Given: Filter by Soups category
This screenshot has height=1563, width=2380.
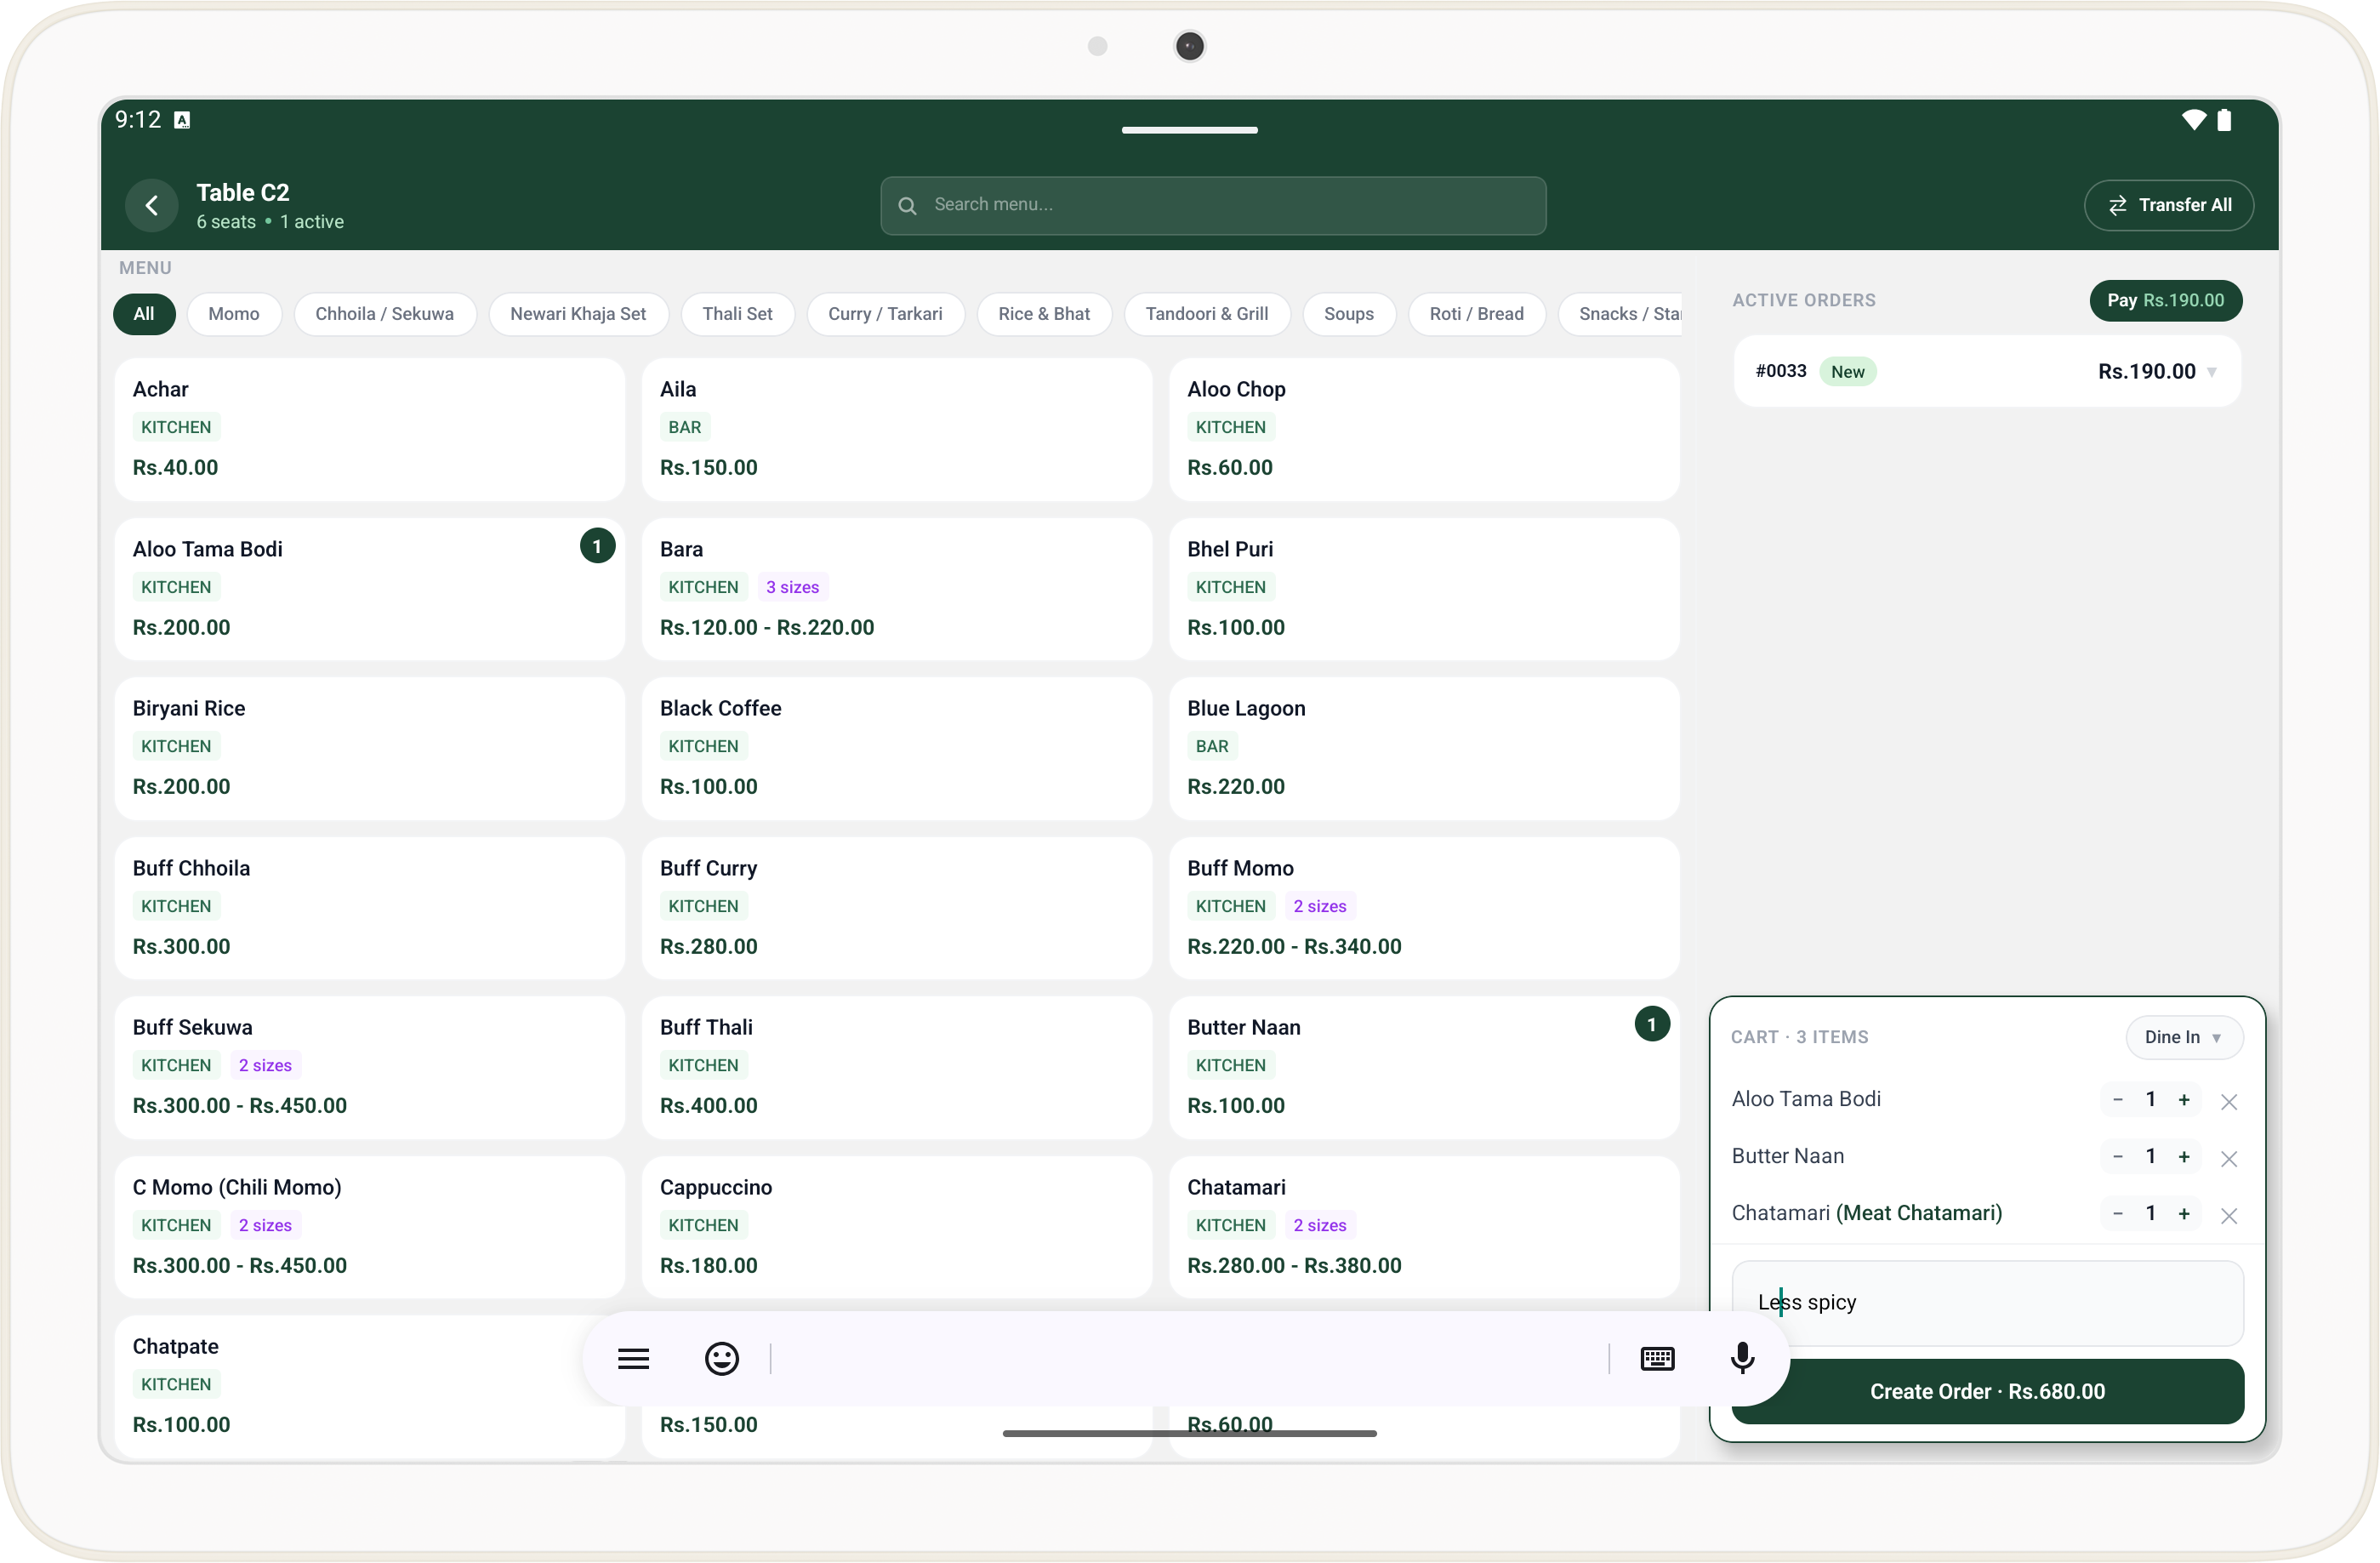Looking at the screenshot, I should 1348,314.
